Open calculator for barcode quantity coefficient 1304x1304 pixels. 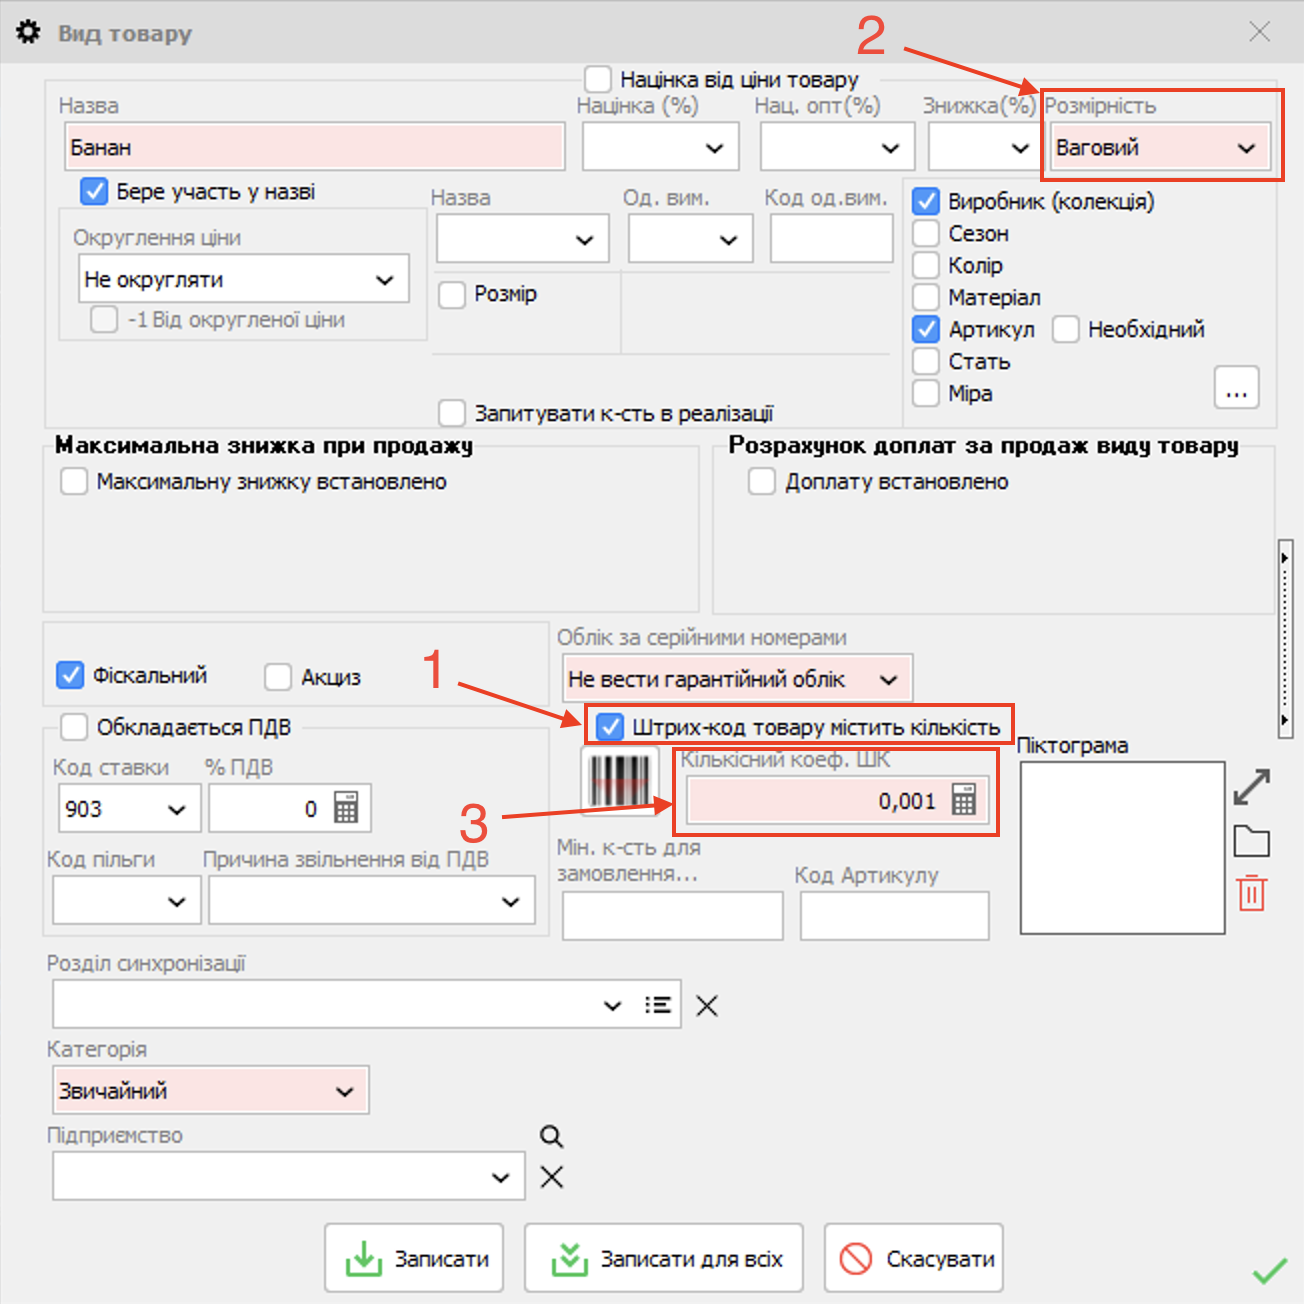tap(963, 800)
